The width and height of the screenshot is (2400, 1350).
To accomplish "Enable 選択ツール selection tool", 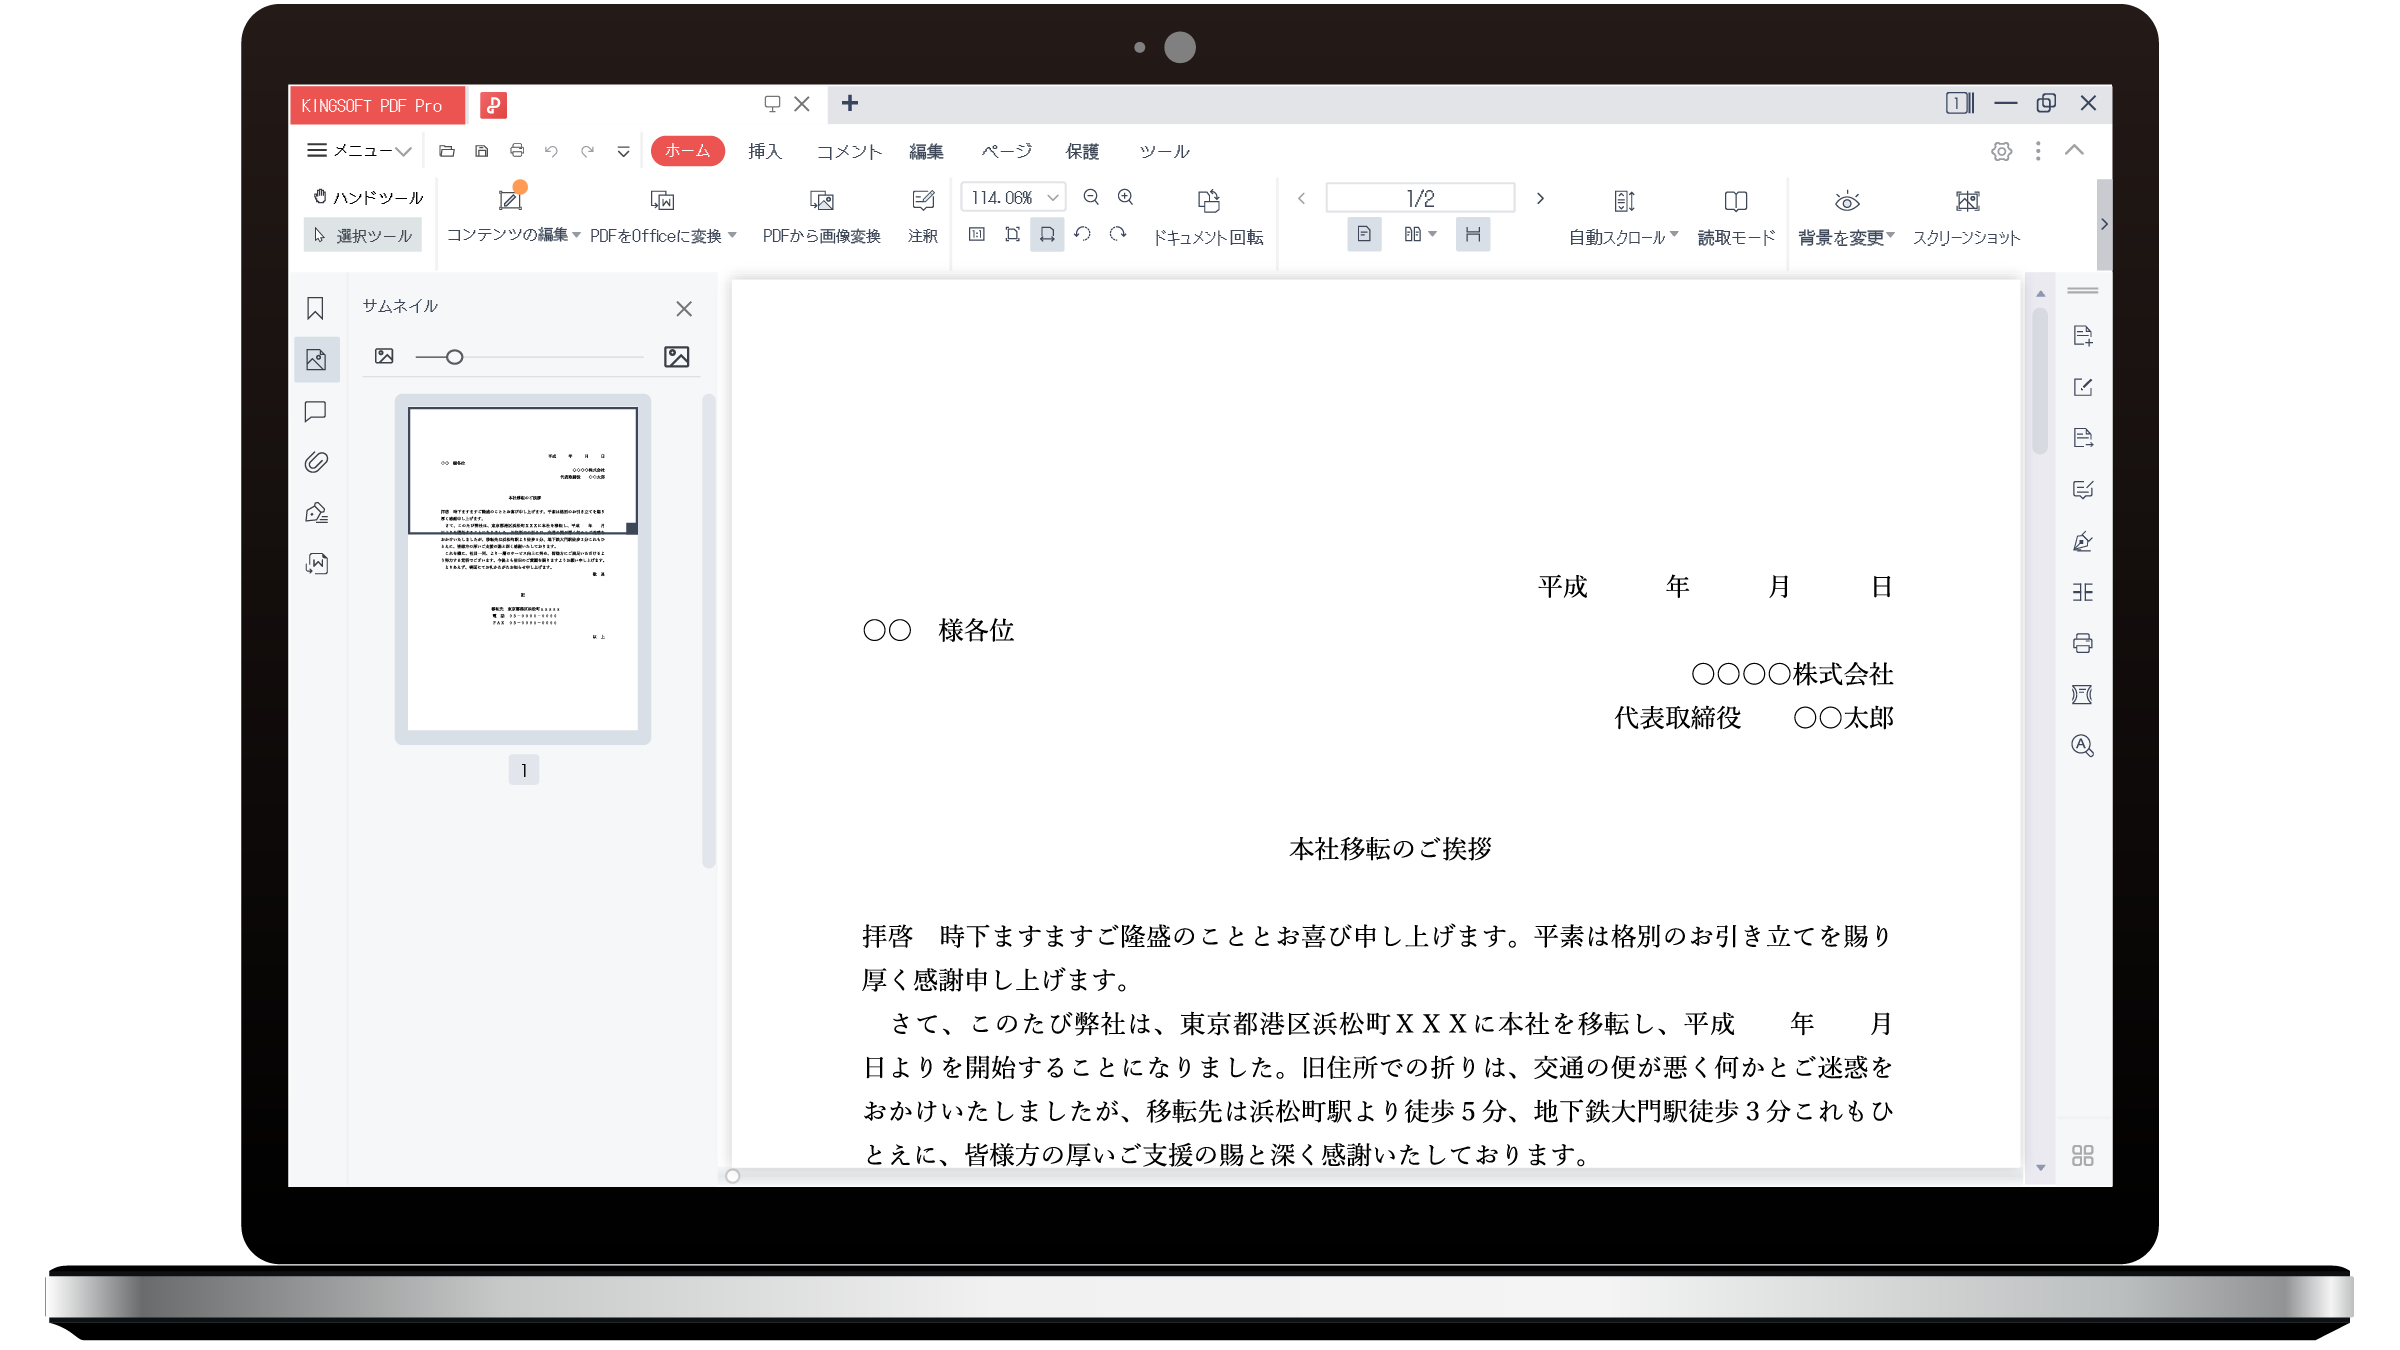I will click(363, 235).
